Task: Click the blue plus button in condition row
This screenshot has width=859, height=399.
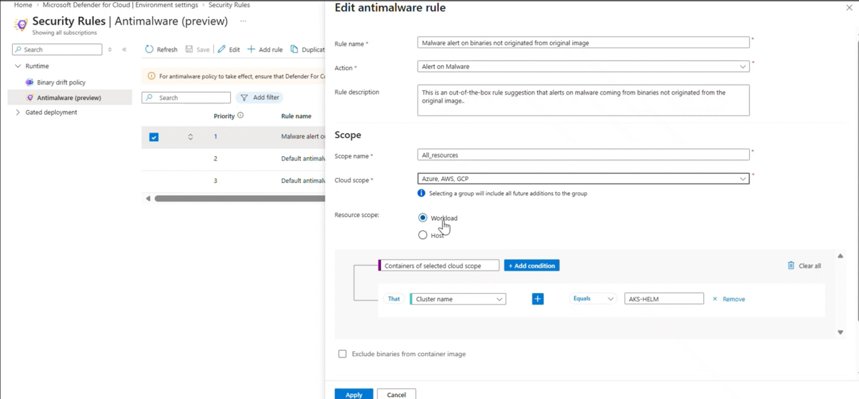Action: [538, 299]
